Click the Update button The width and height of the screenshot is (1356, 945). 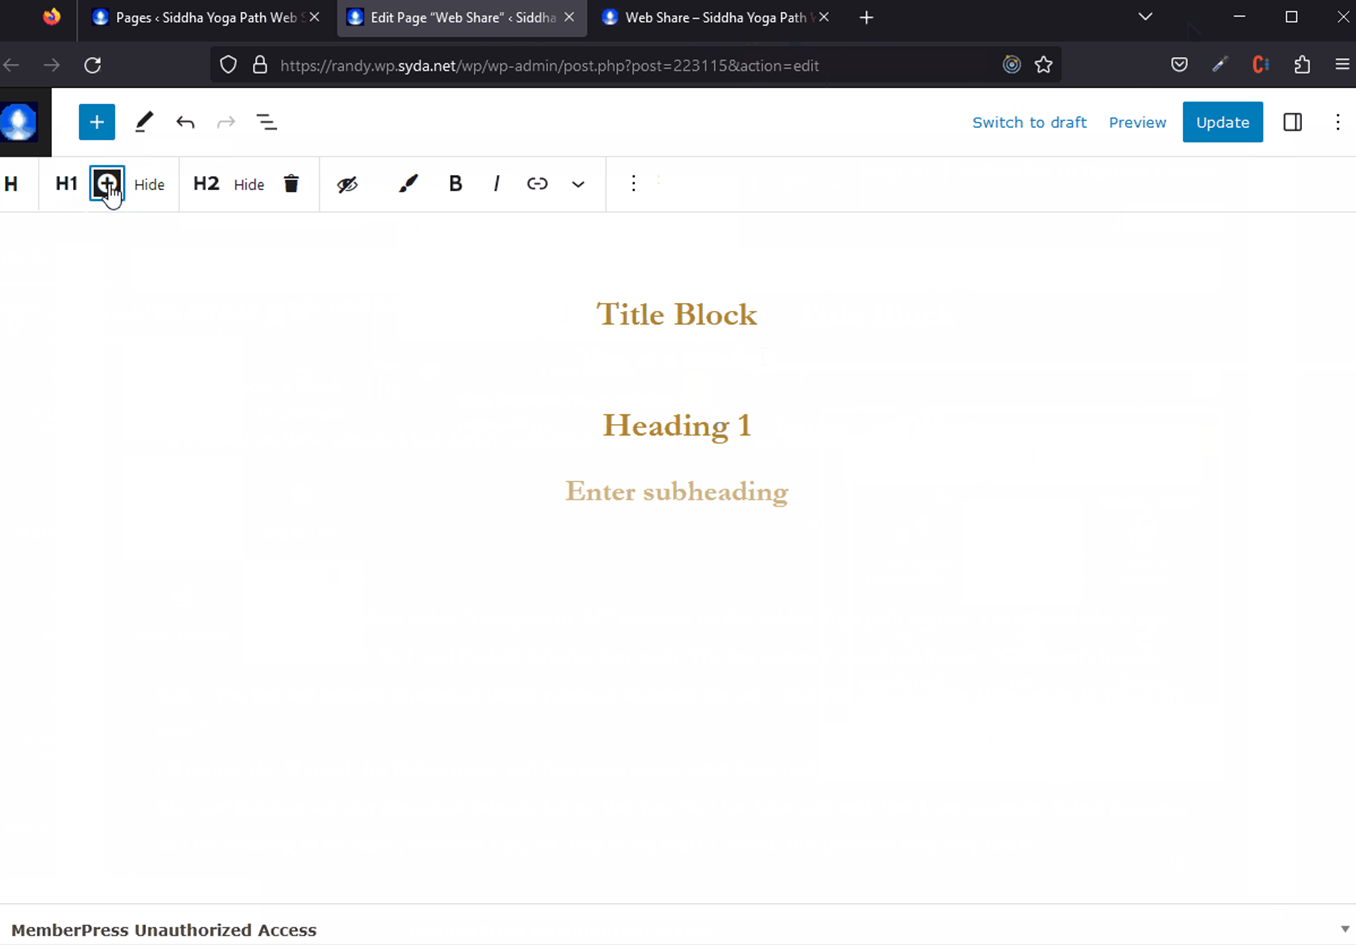pyautogui.click(x=1222, y=122)
